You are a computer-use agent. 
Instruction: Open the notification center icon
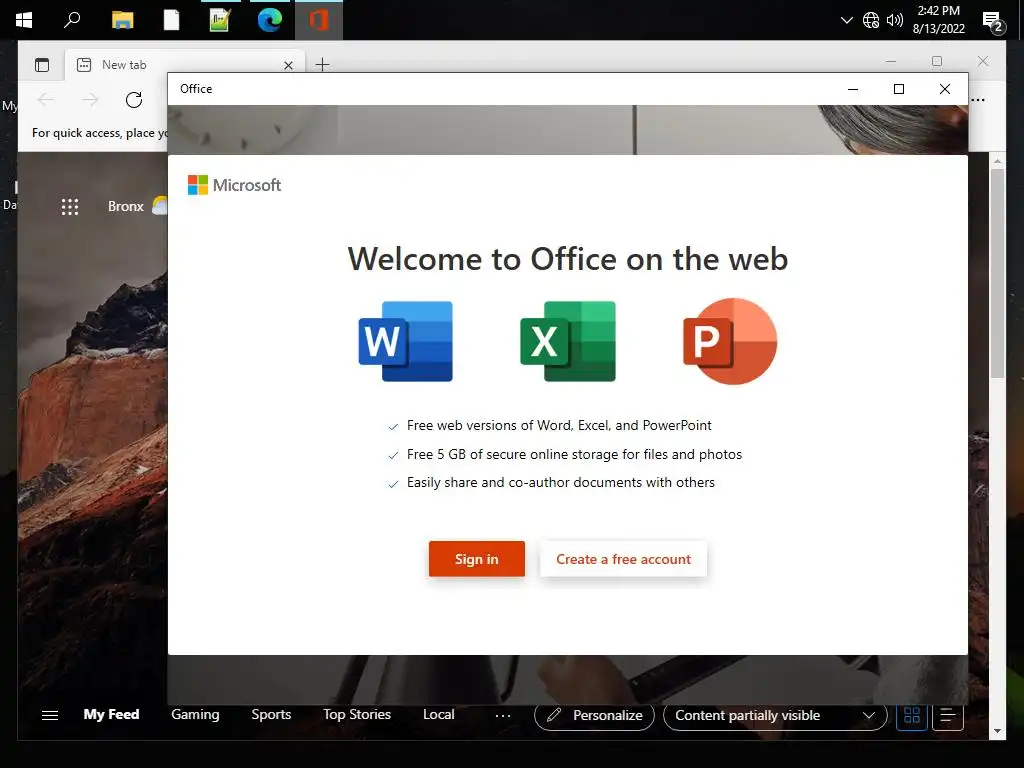[x=992, y=21]
